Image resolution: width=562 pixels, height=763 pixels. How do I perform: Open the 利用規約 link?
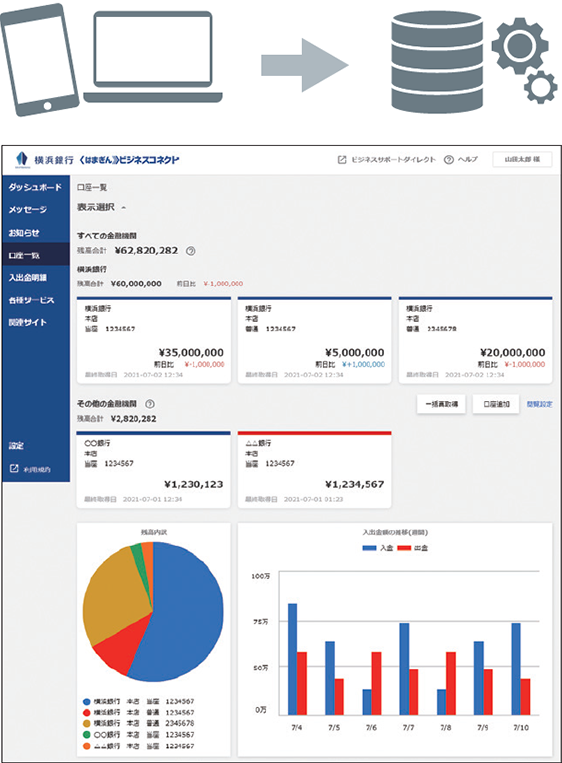(37, 469)
